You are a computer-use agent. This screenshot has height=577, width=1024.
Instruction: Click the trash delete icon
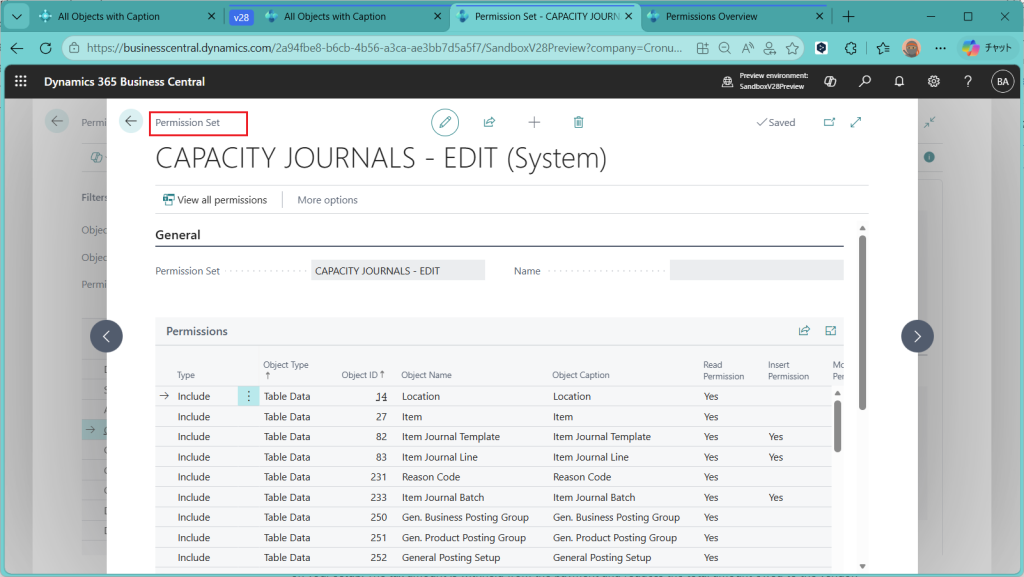point(578,122)
